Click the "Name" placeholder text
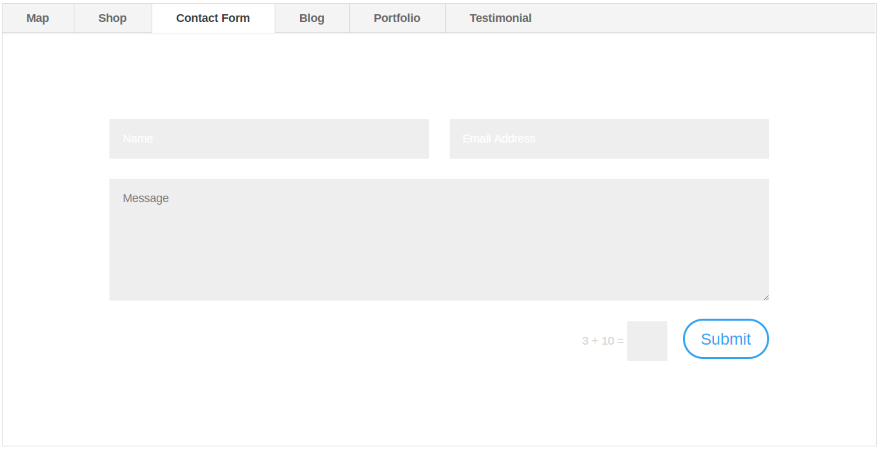This screenshot has height=451, width=880. pos(138,139)
